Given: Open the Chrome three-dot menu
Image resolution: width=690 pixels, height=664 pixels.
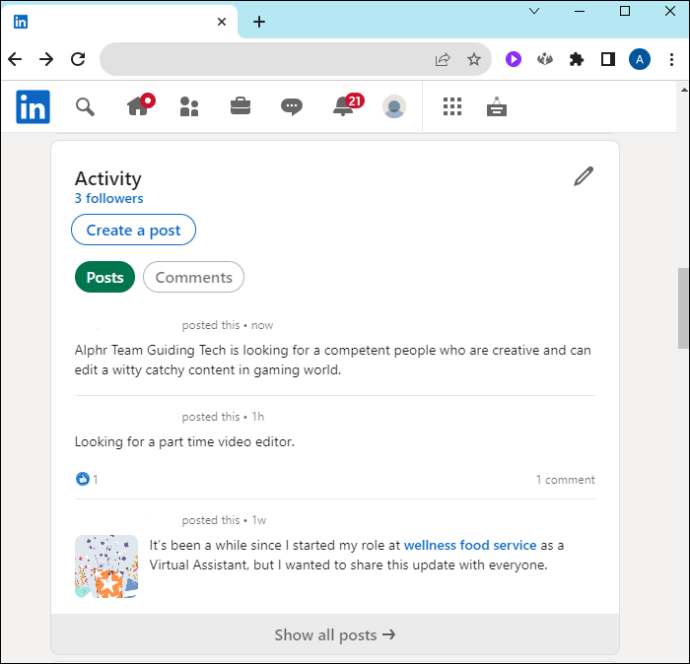Looking at the screenshot, I should click(672, 59).
